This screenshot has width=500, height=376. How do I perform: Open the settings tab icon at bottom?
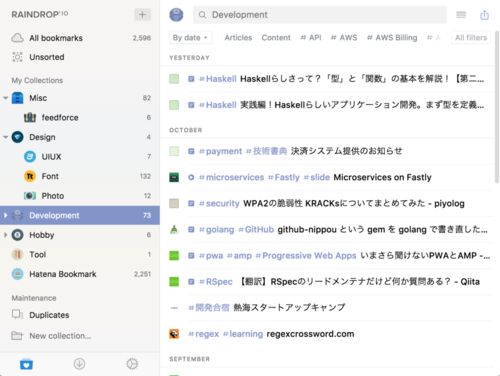[x=132, y=364]
